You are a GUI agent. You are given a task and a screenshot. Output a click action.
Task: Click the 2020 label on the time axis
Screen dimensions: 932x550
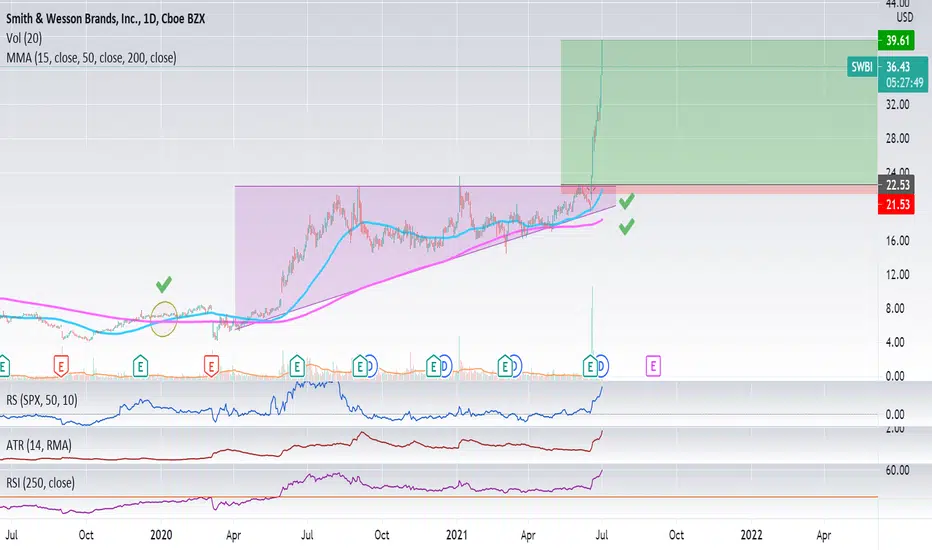point(161,535)
